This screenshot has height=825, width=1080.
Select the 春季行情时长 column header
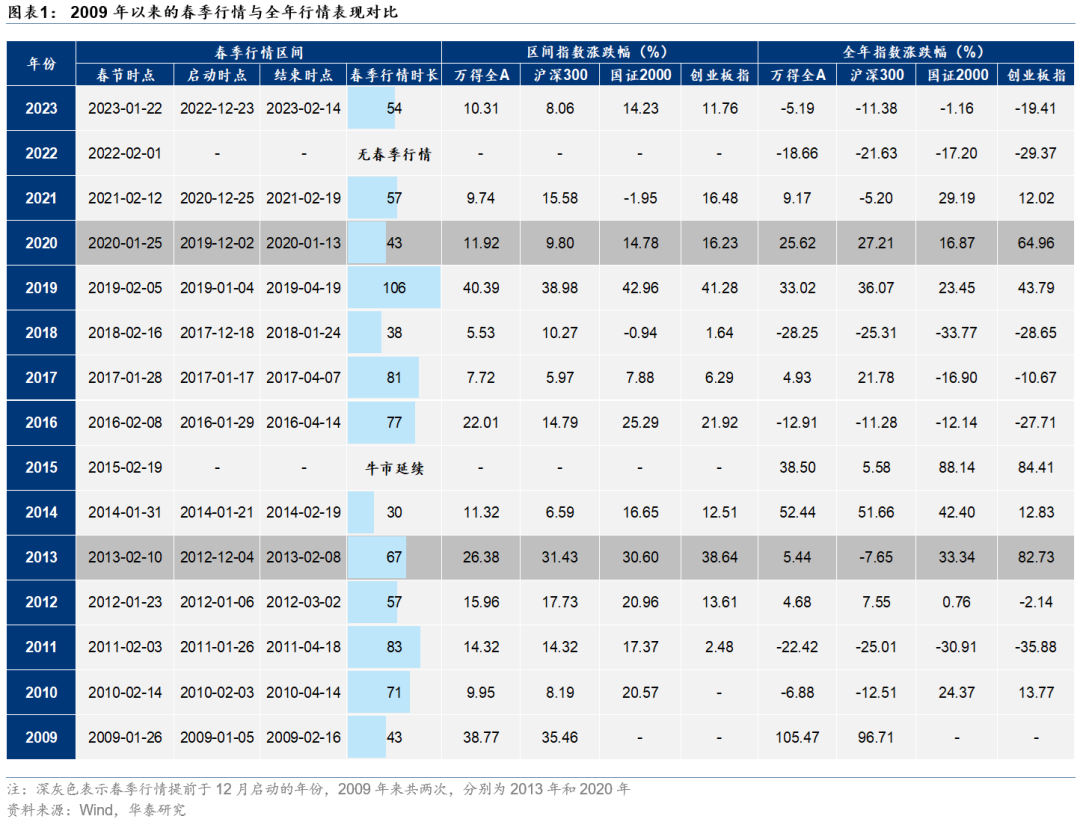394,75
